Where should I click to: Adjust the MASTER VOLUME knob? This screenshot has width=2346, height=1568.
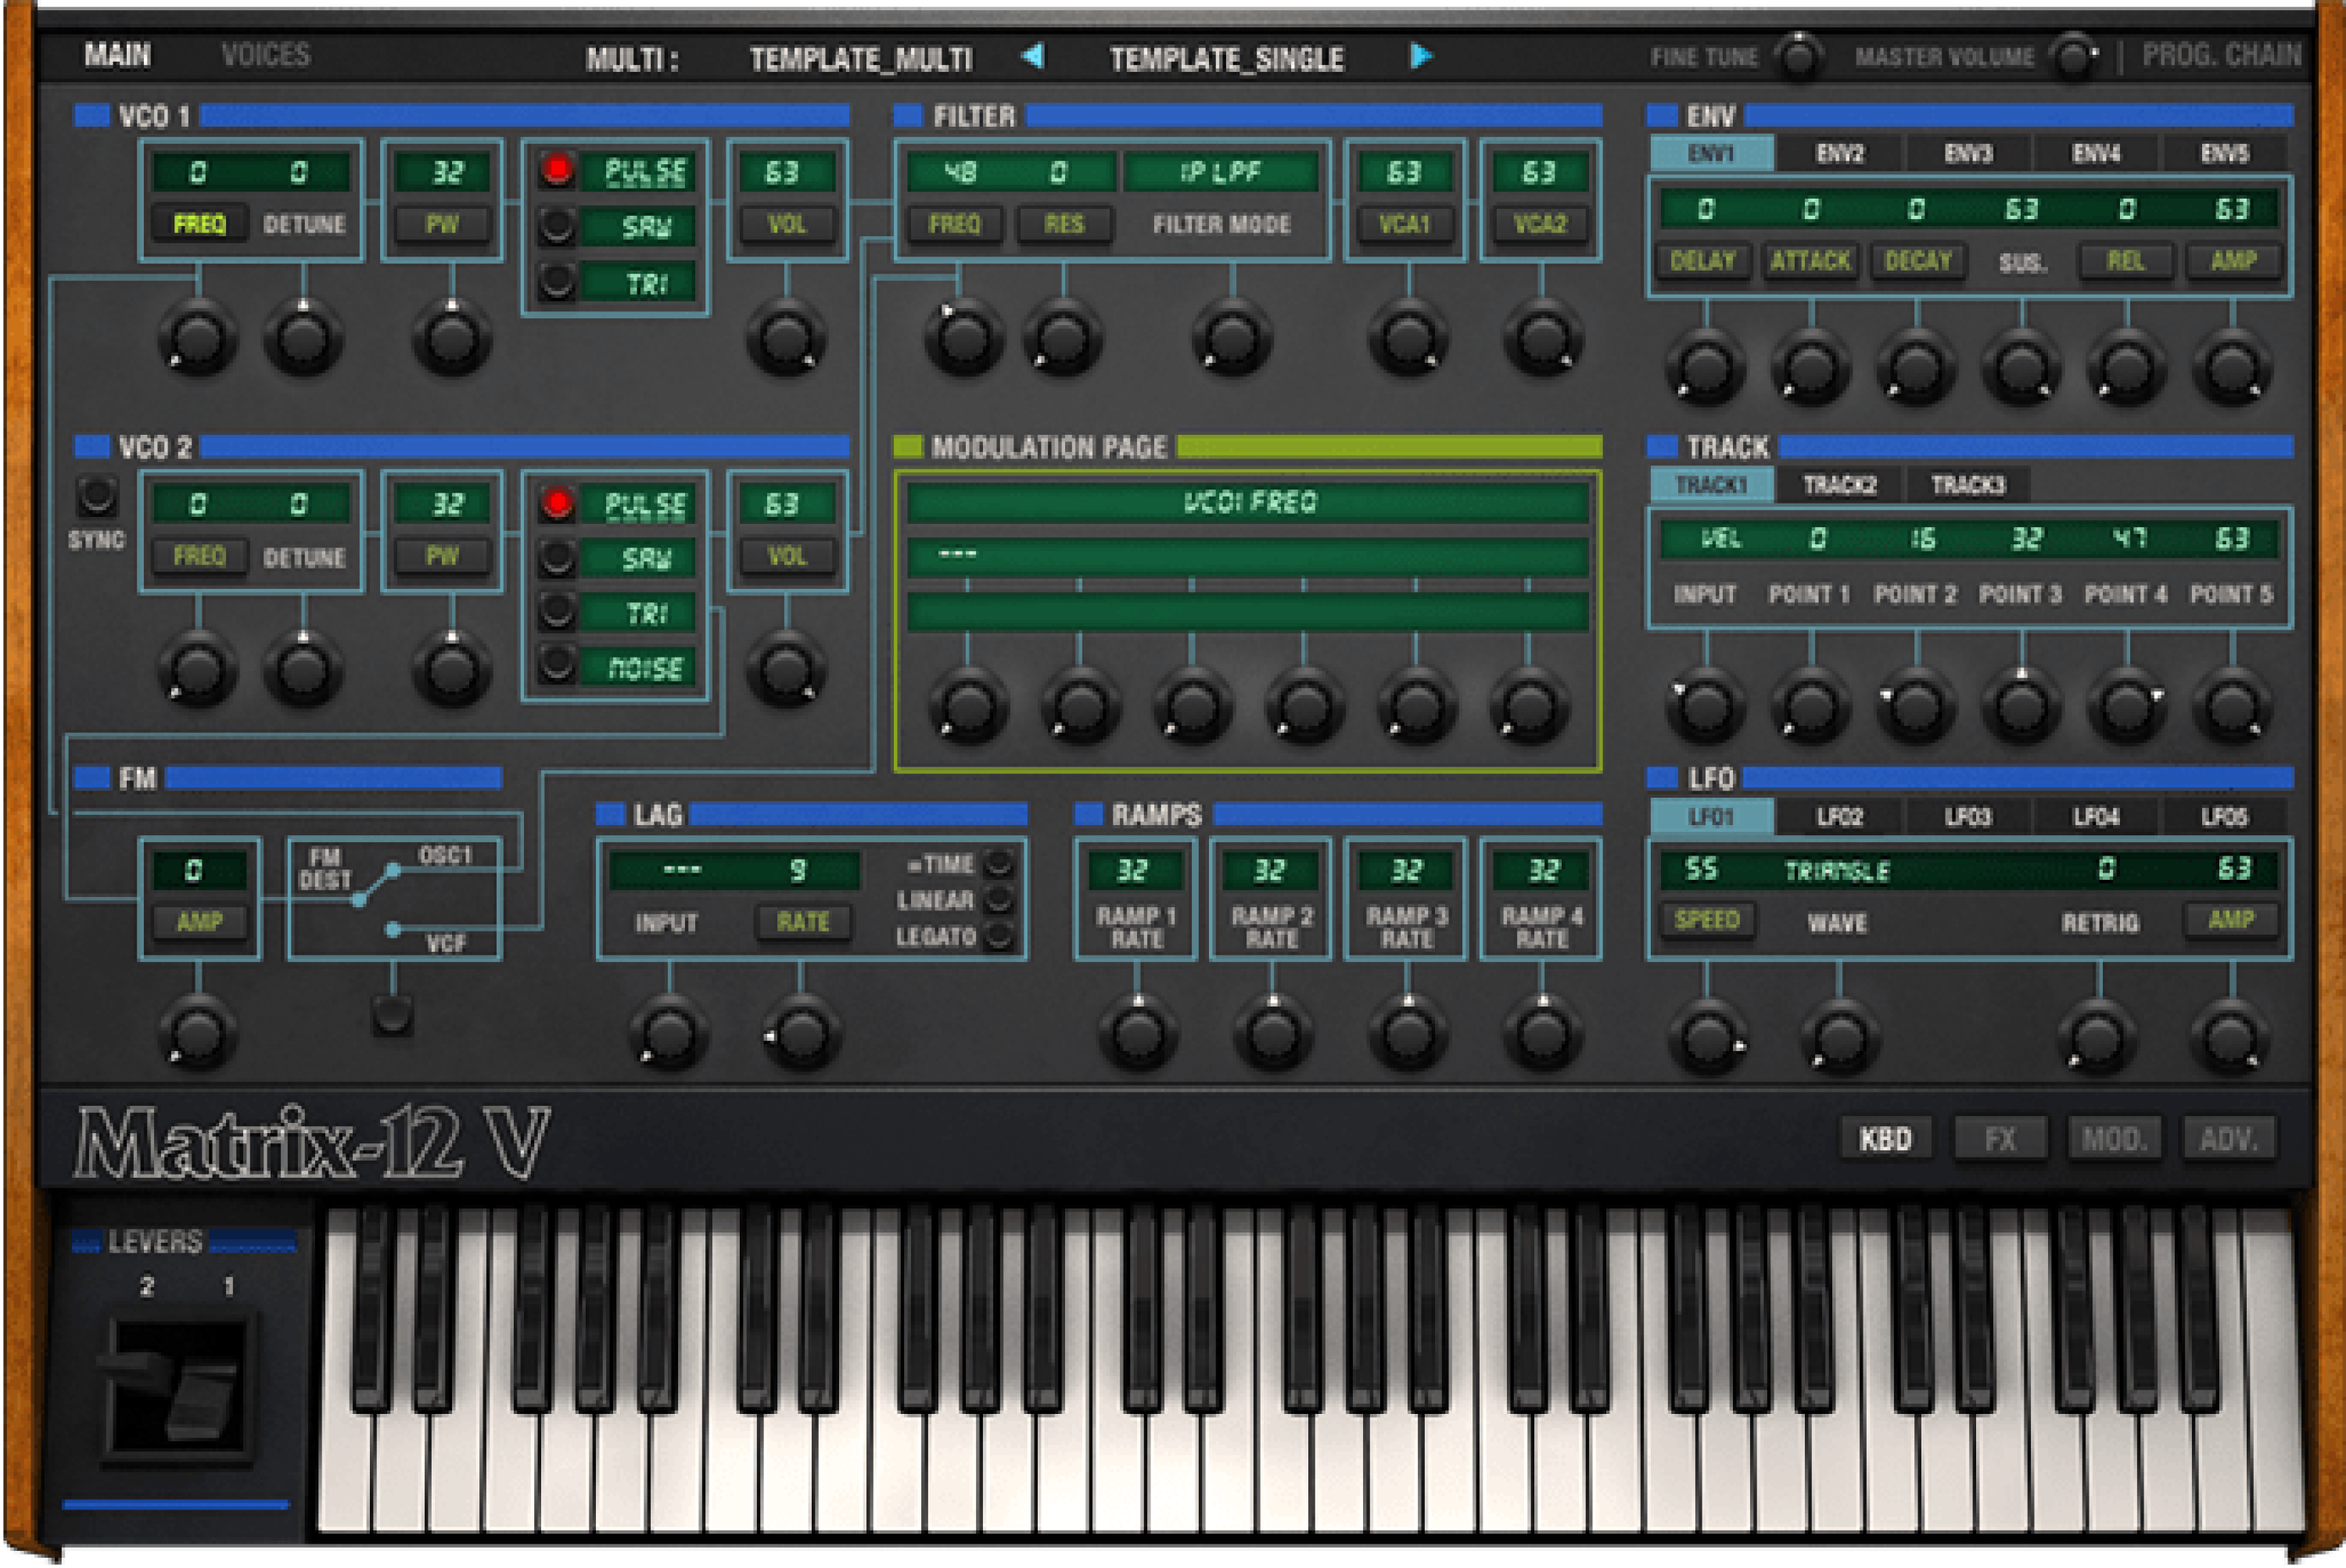click(x=2074, y=57)
